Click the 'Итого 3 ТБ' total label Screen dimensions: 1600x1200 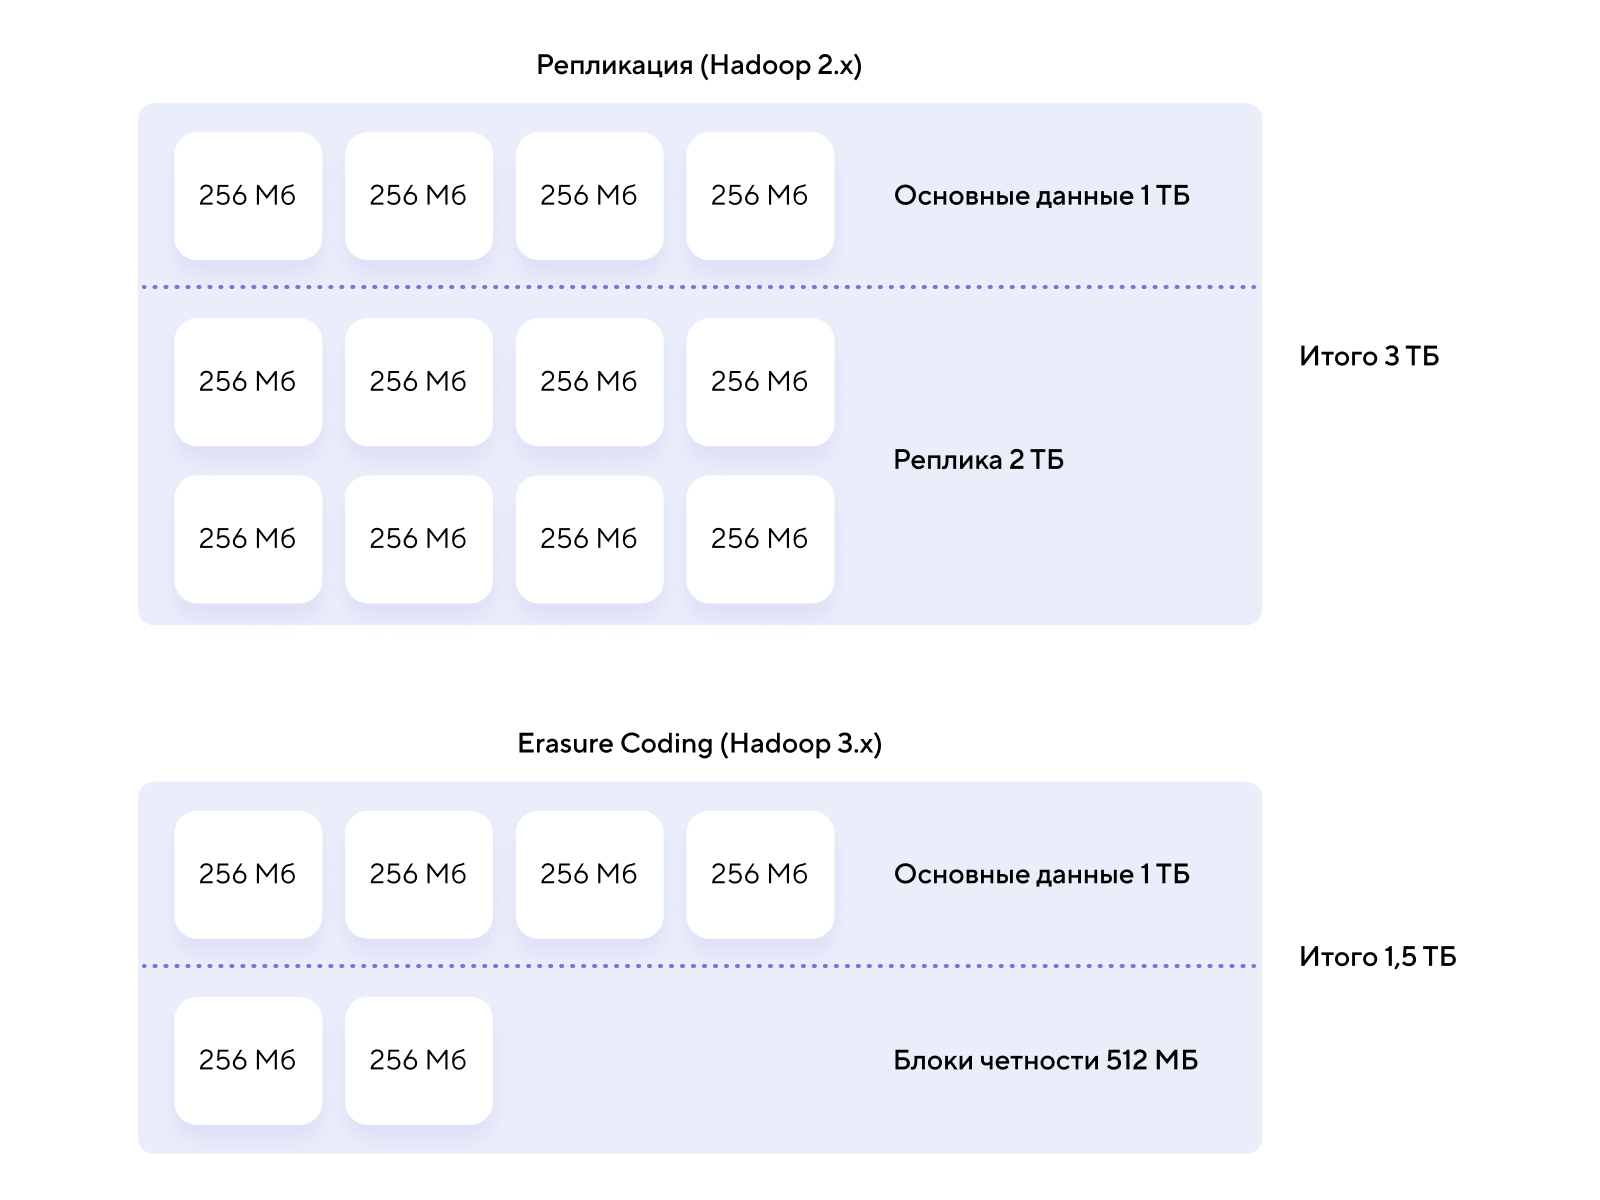[1369, 357]
